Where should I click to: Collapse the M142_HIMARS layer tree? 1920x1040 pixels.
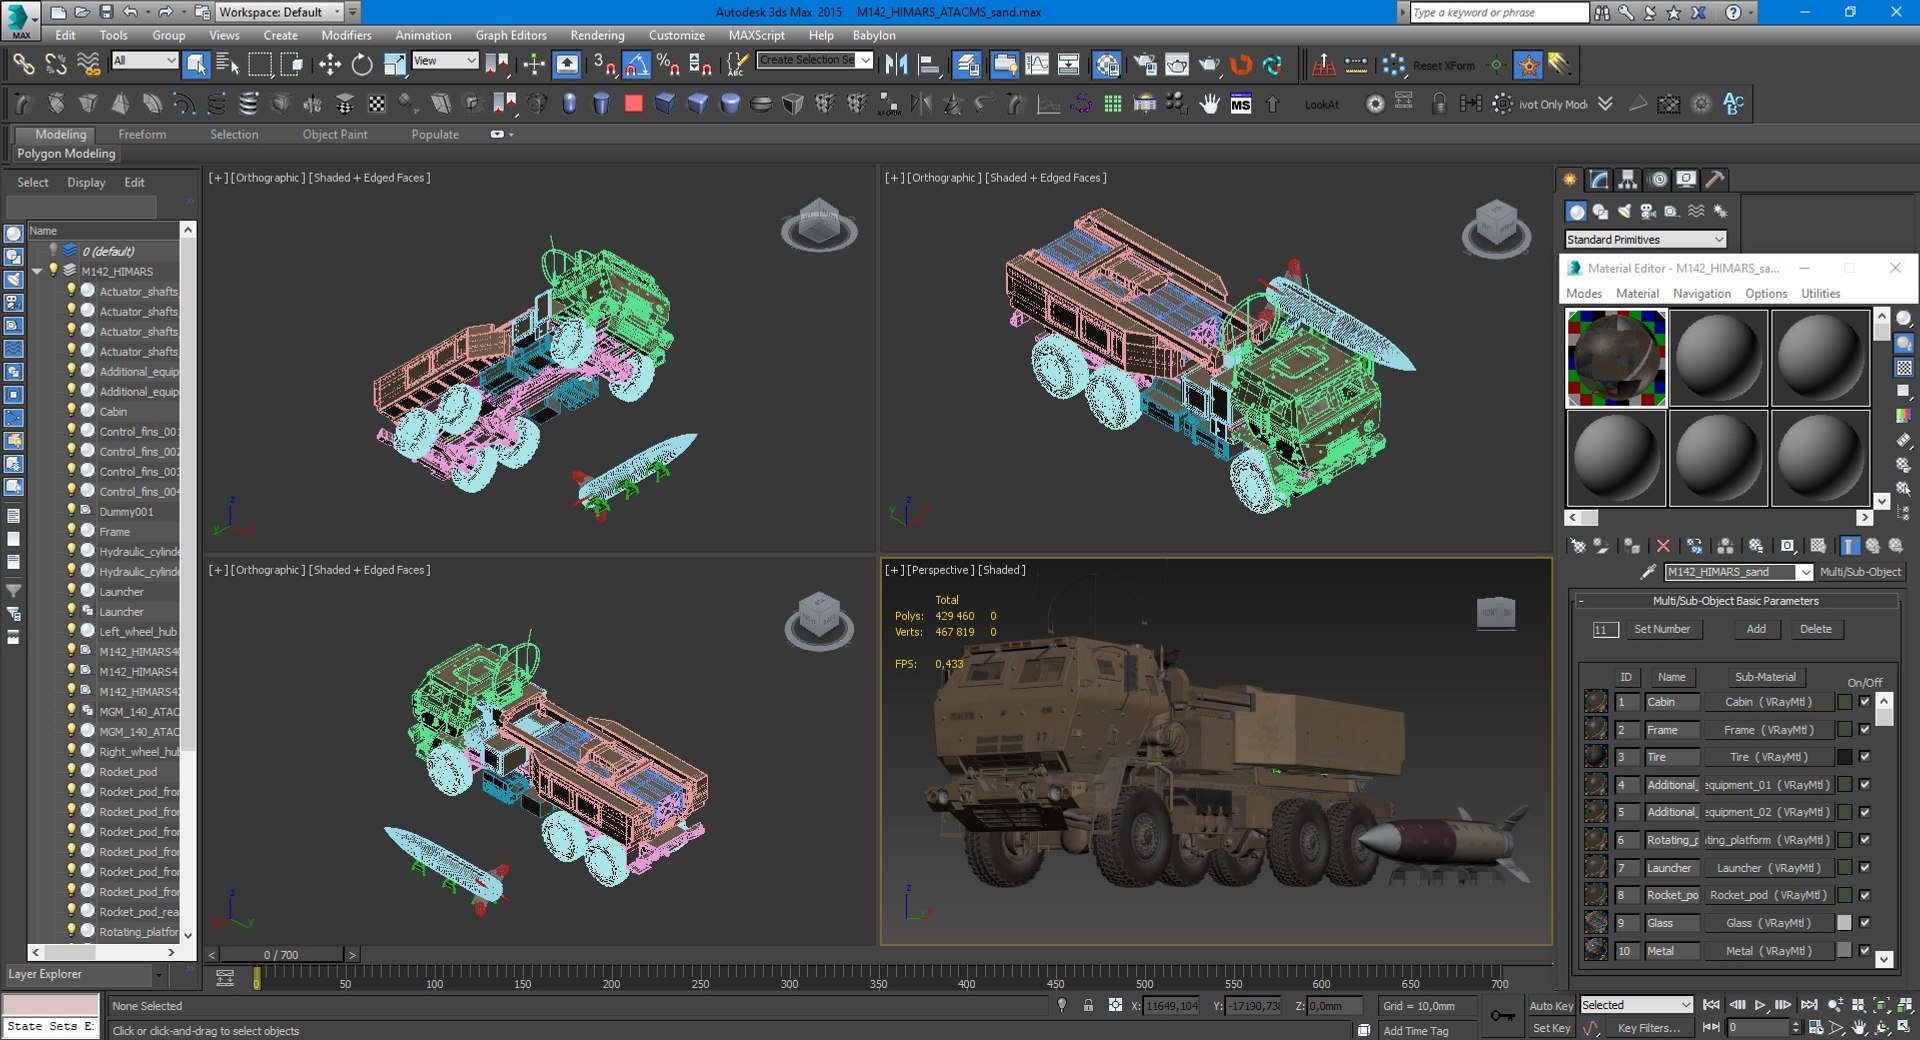point(37,271)
